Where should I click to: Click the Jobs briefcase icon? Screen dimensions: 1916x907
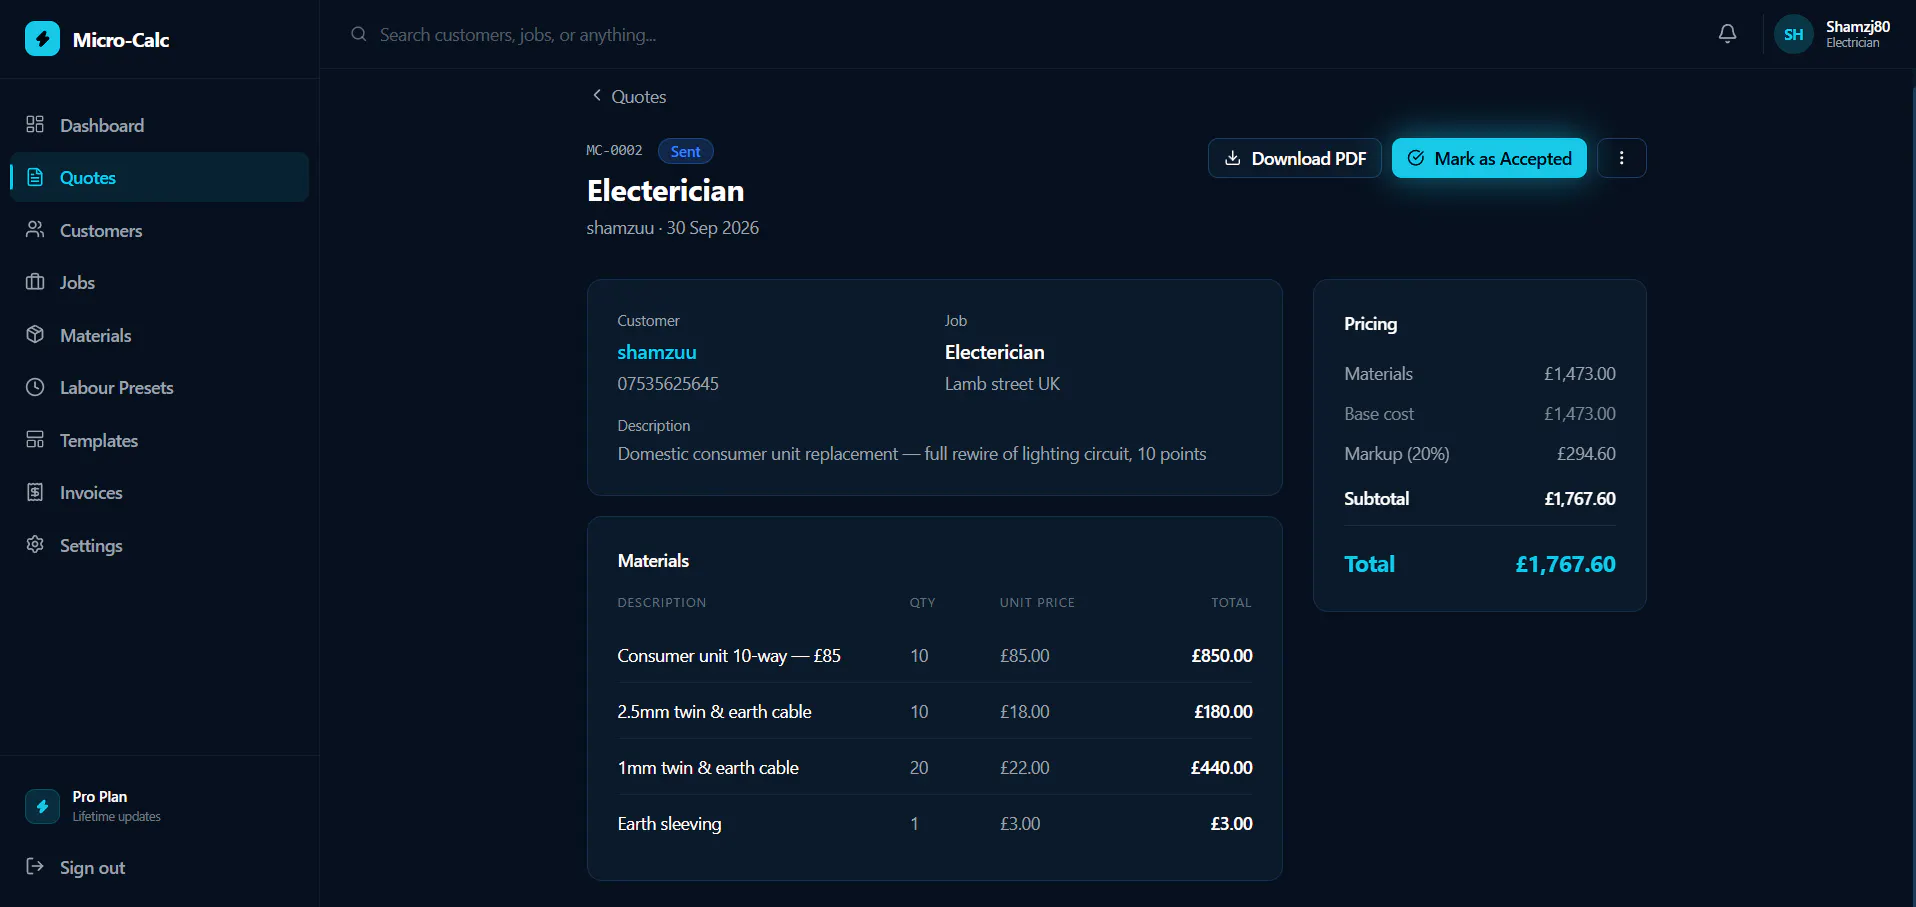click(35, 282)
